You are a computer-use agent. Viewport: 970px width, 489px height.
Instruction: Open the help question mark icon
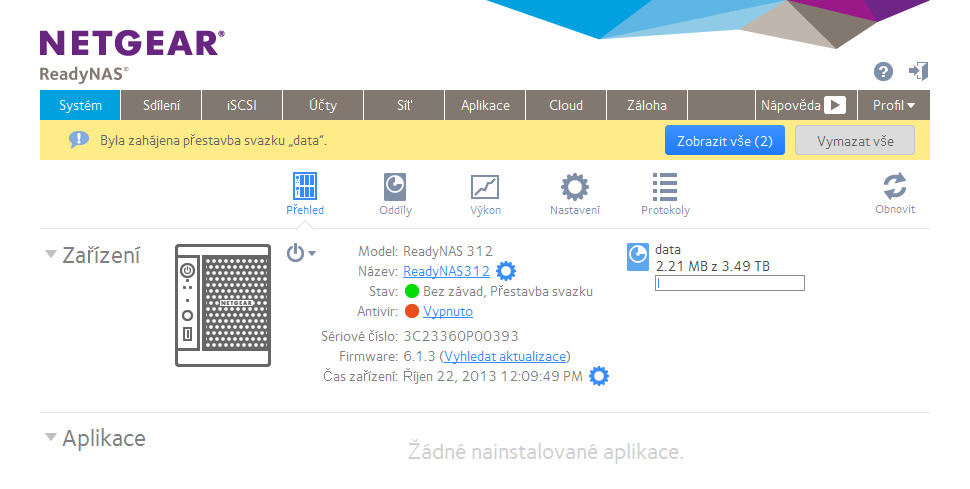point(883,72)
